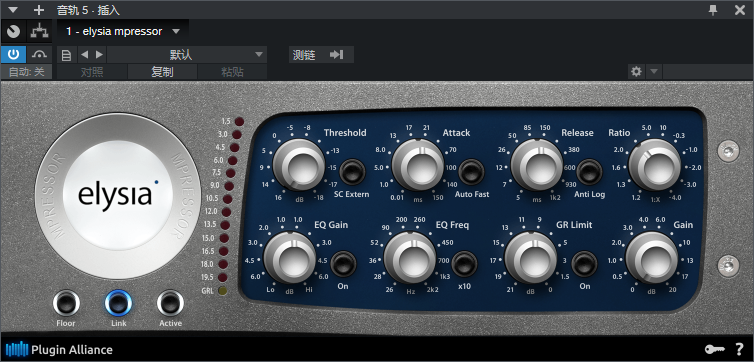Viewport: 754px width, 362px height.
Task: Click the 测链 sidechain button
Action: (321, 55)
